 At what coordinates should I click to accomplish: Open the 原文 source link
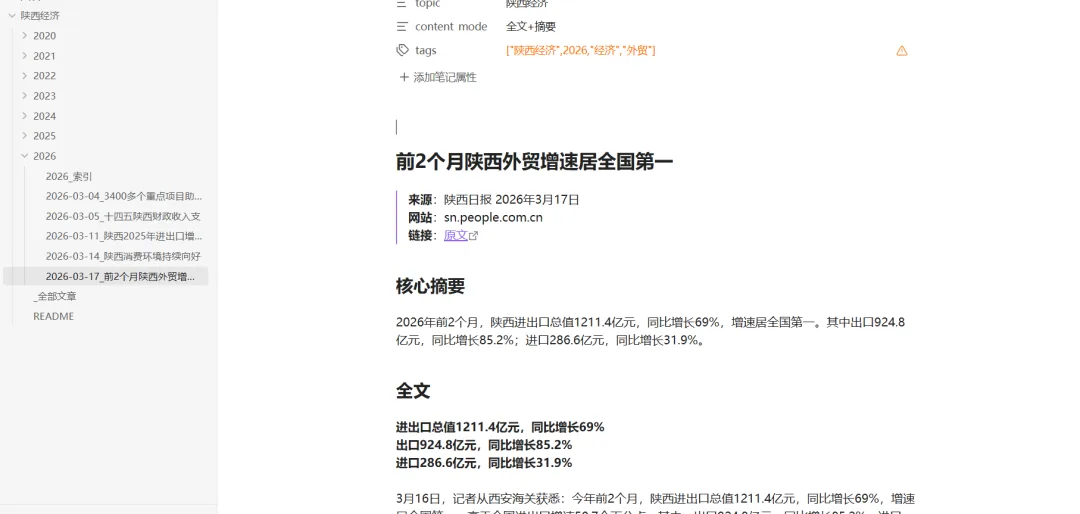455,235
